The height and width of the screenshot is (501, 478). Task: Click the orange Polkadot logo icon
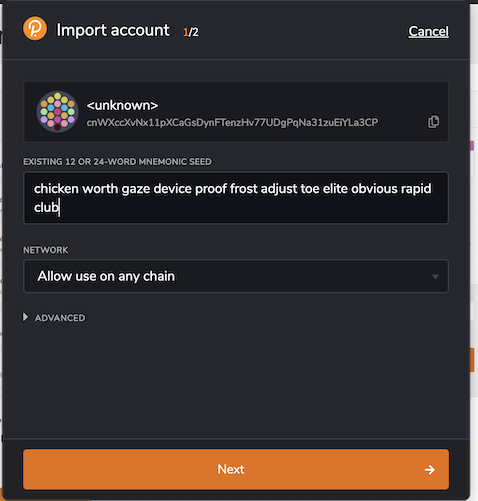pos(35,28)
